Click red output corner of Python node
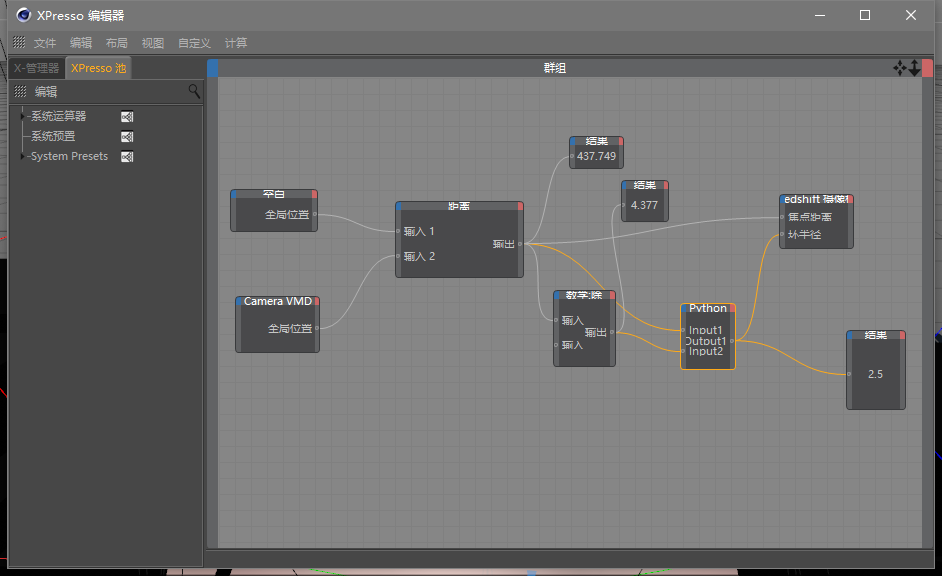The height and width of the screenshot is (576, 942). 732,308
